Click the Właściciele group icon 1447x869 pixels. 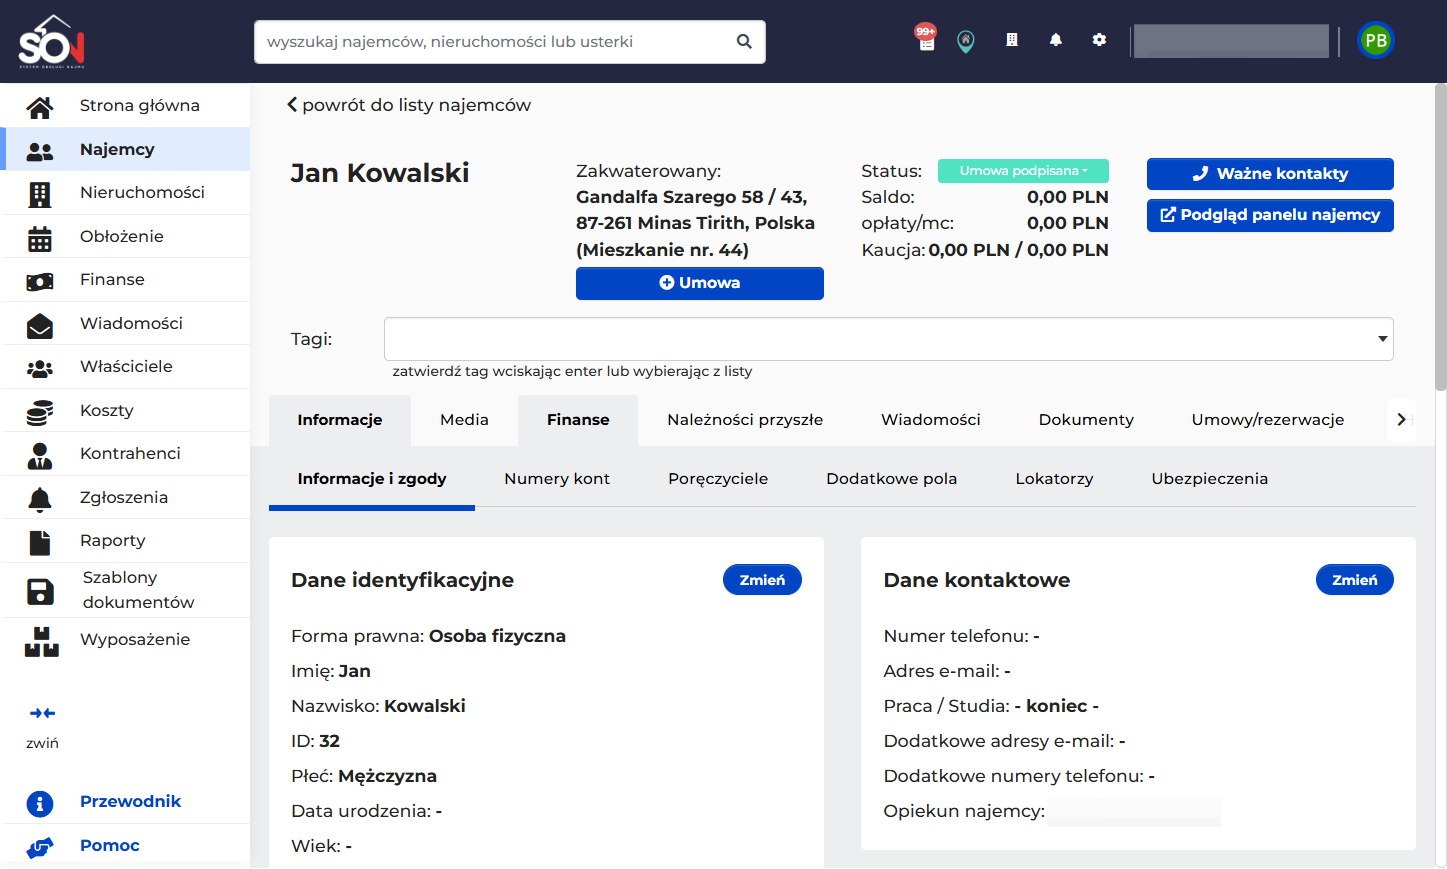(x=40, y=368)
